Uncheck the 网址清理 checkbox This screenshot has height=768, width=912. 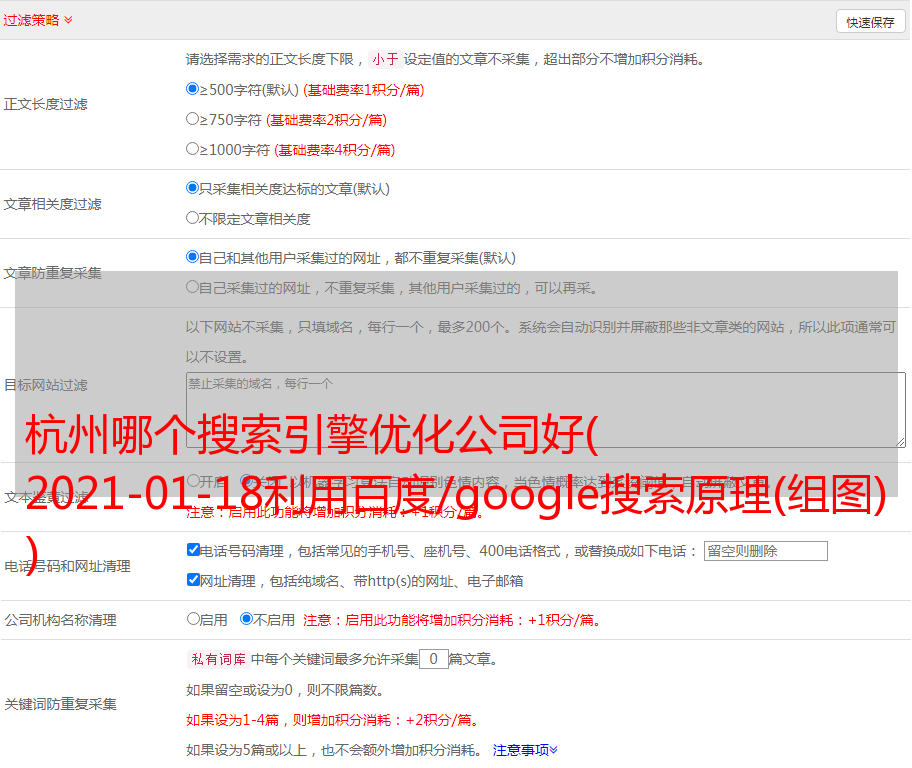click(193, 580)
